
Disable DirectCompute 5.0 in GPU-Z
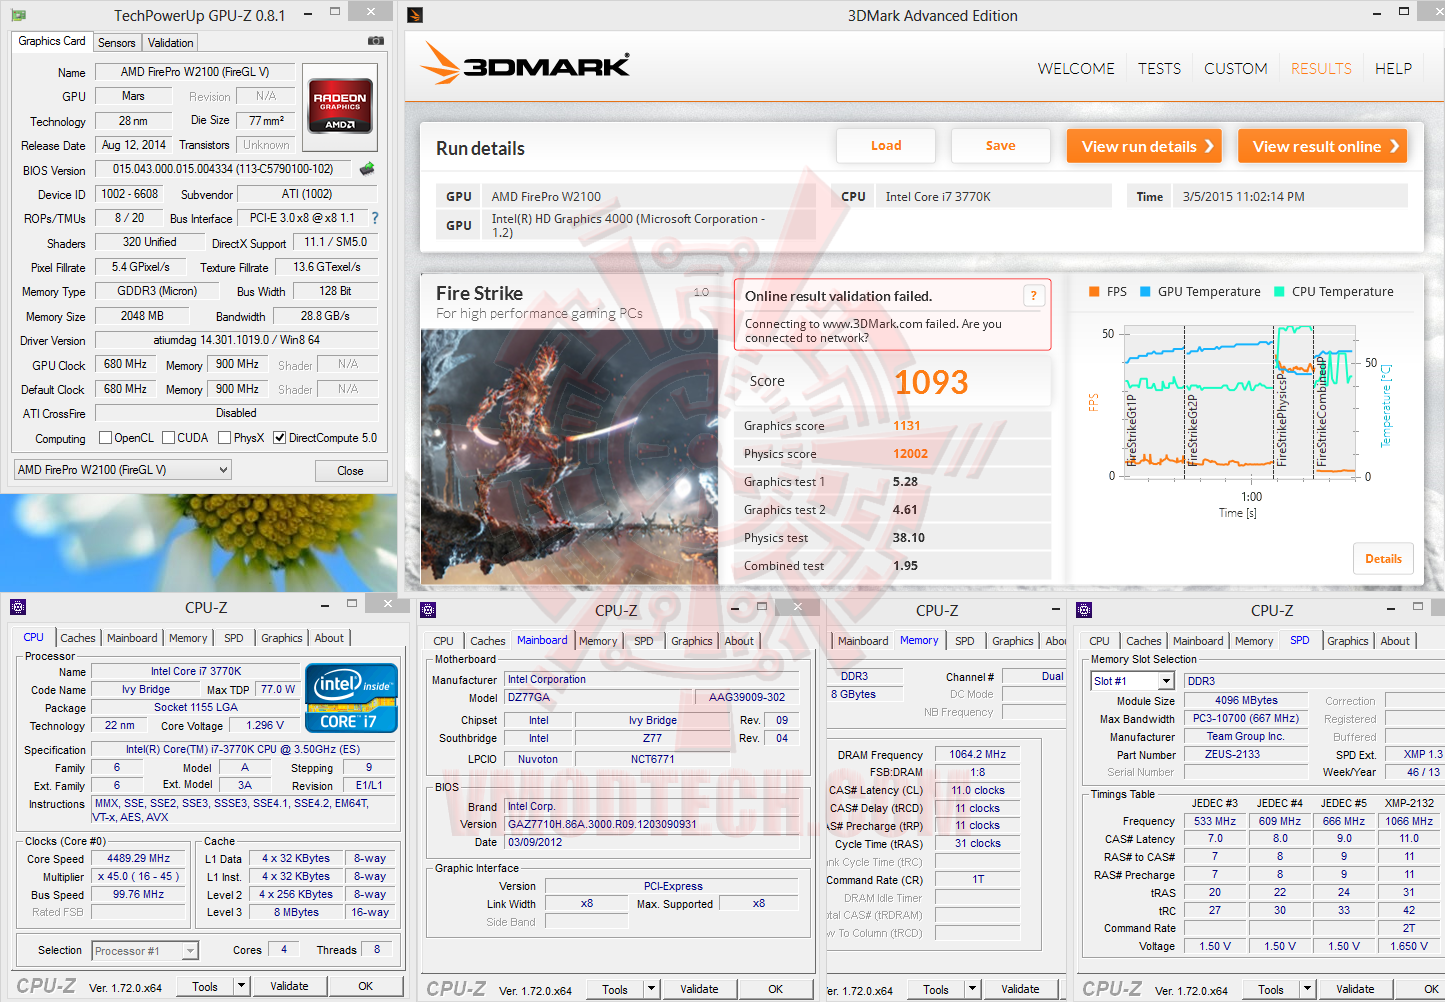[x=278, y=437]
